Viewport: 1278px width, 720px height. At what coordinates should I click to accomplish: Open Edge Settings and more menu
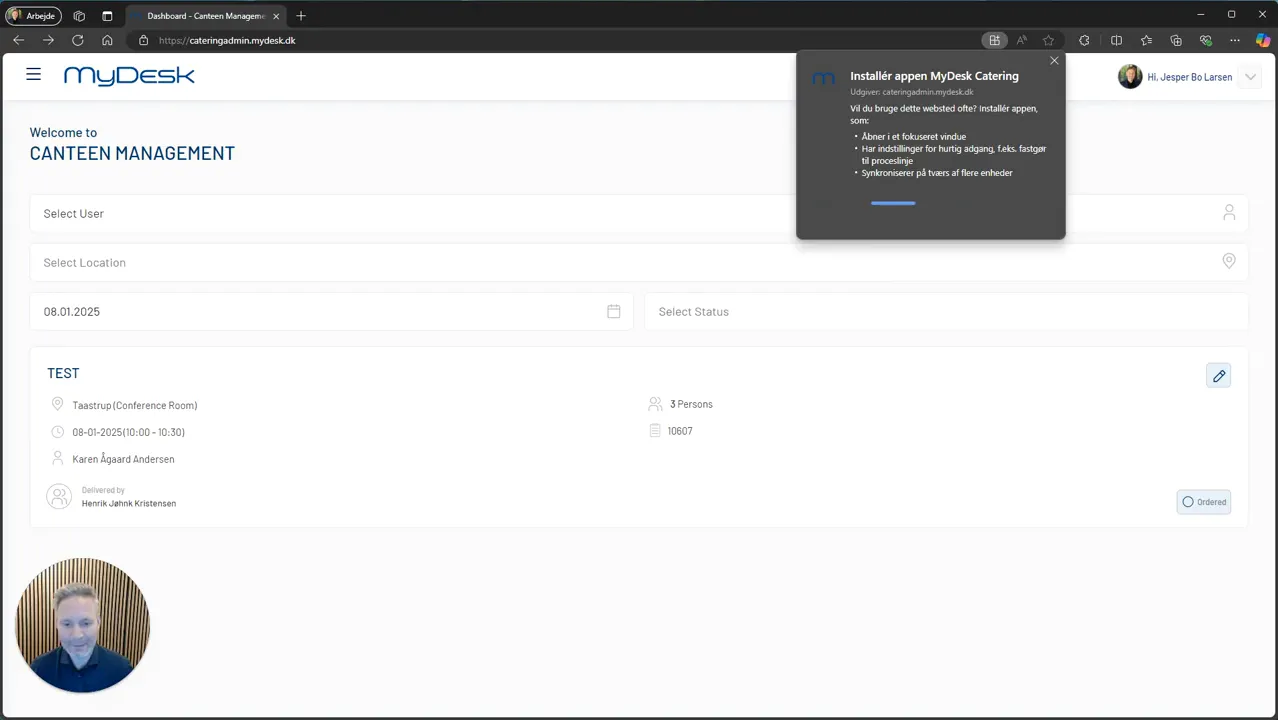1235,41
